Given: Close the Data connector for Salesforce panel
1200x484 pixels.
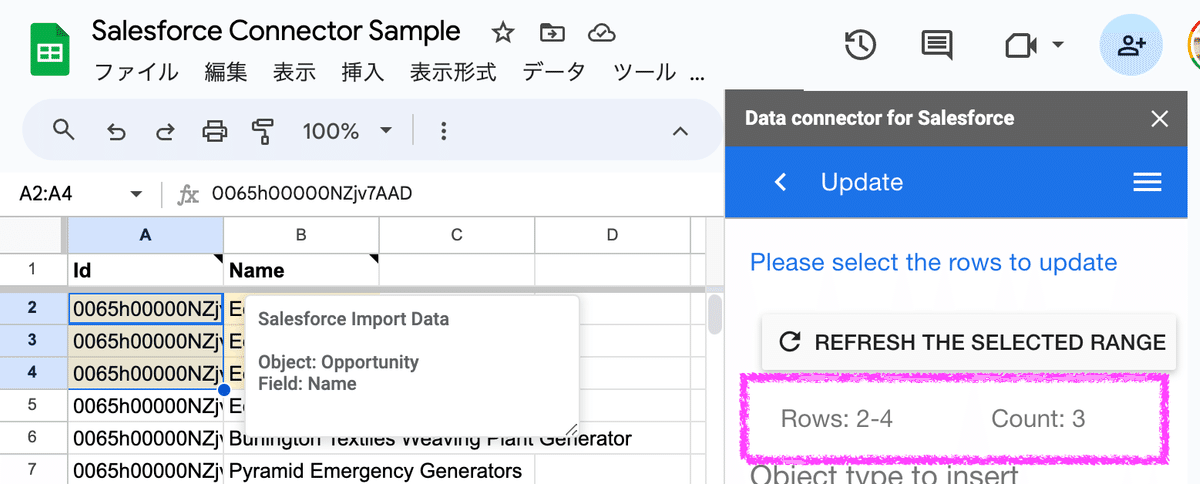Looking at the screenshot, I should point(1160,119).
